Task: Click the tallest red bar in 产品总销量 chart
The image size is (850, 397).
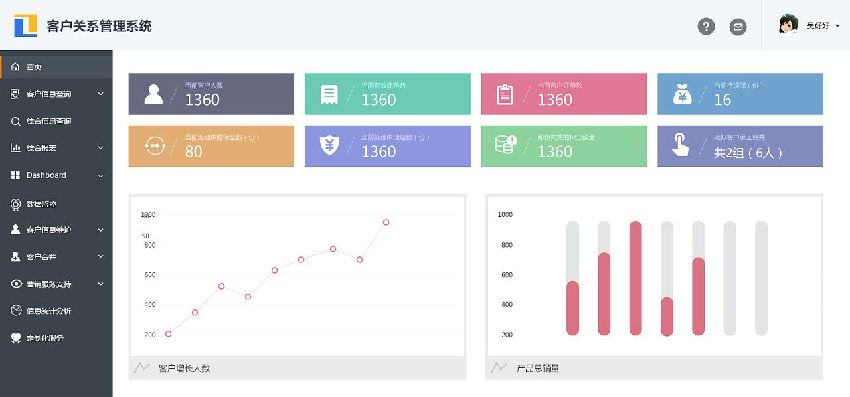Action: point(635,278)
